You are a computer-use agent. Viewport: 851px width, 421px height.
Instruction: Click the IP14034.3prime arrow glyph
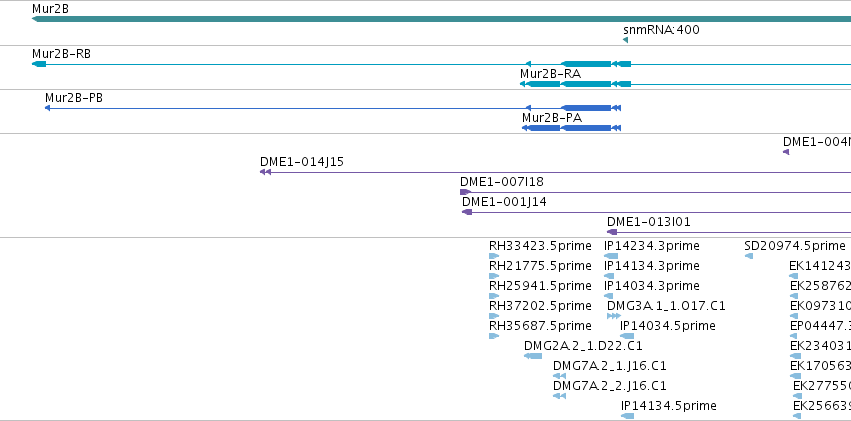[609, 296]
